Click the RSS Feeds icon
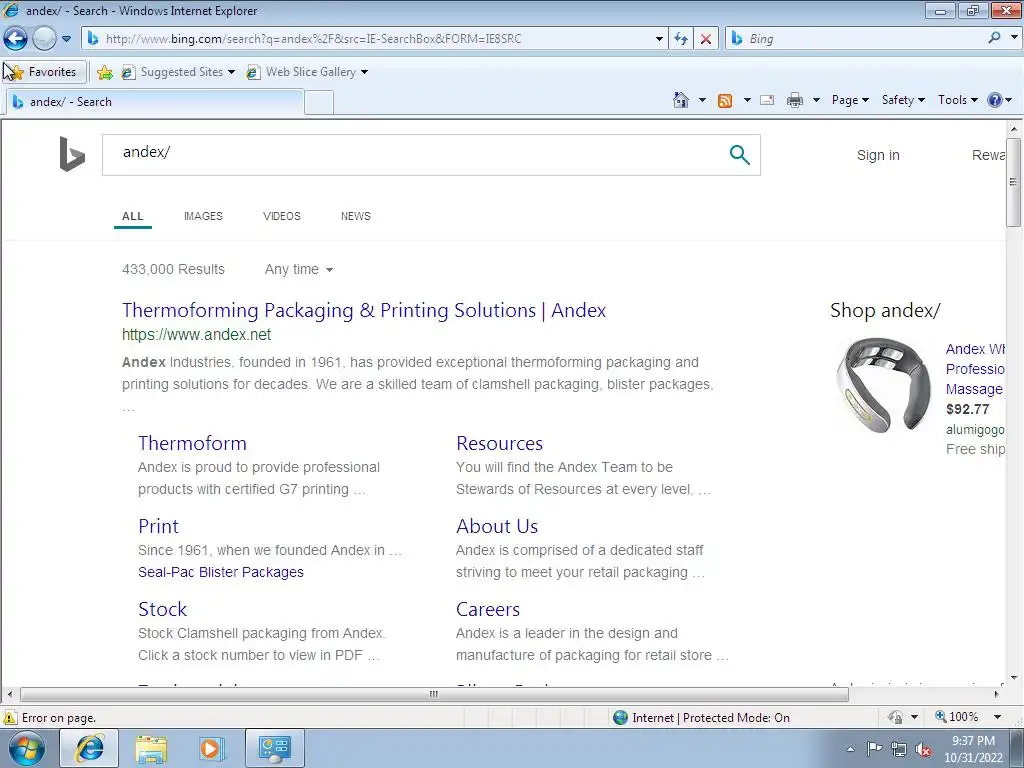 coord(725,100)
